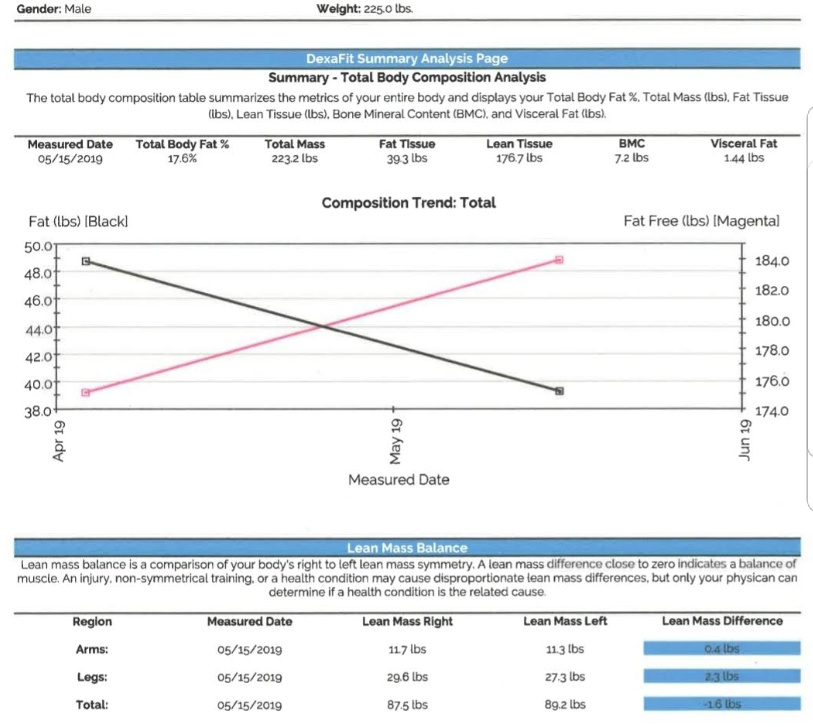
Task: Click the point where the two trend lines cross
Action: (x=322, y=326)
